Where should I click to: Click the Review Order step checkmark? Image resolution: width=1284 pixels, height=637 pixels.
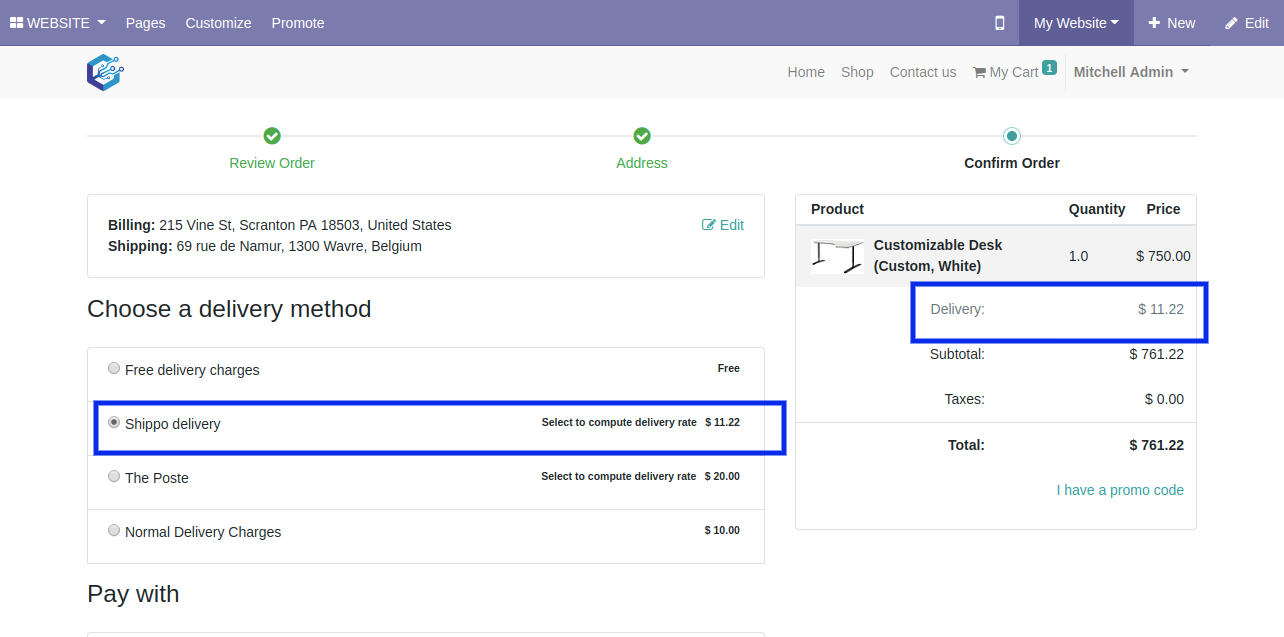[272, 136]
